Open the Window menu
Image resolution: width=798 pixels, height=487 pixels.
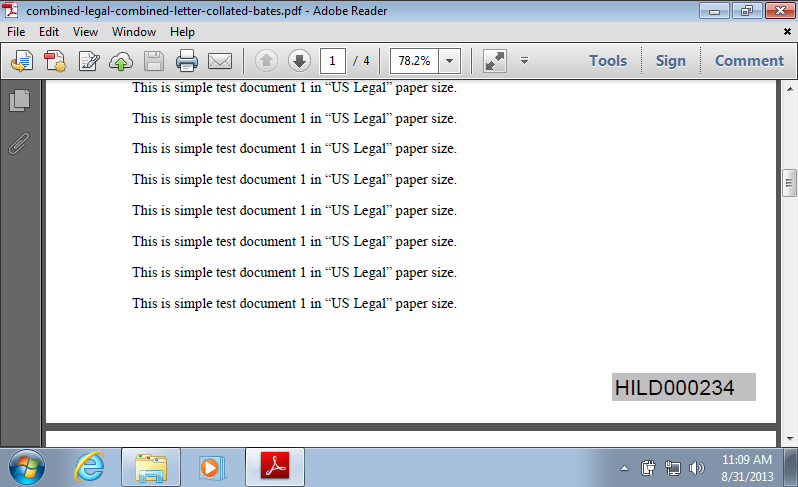[134, 32]
